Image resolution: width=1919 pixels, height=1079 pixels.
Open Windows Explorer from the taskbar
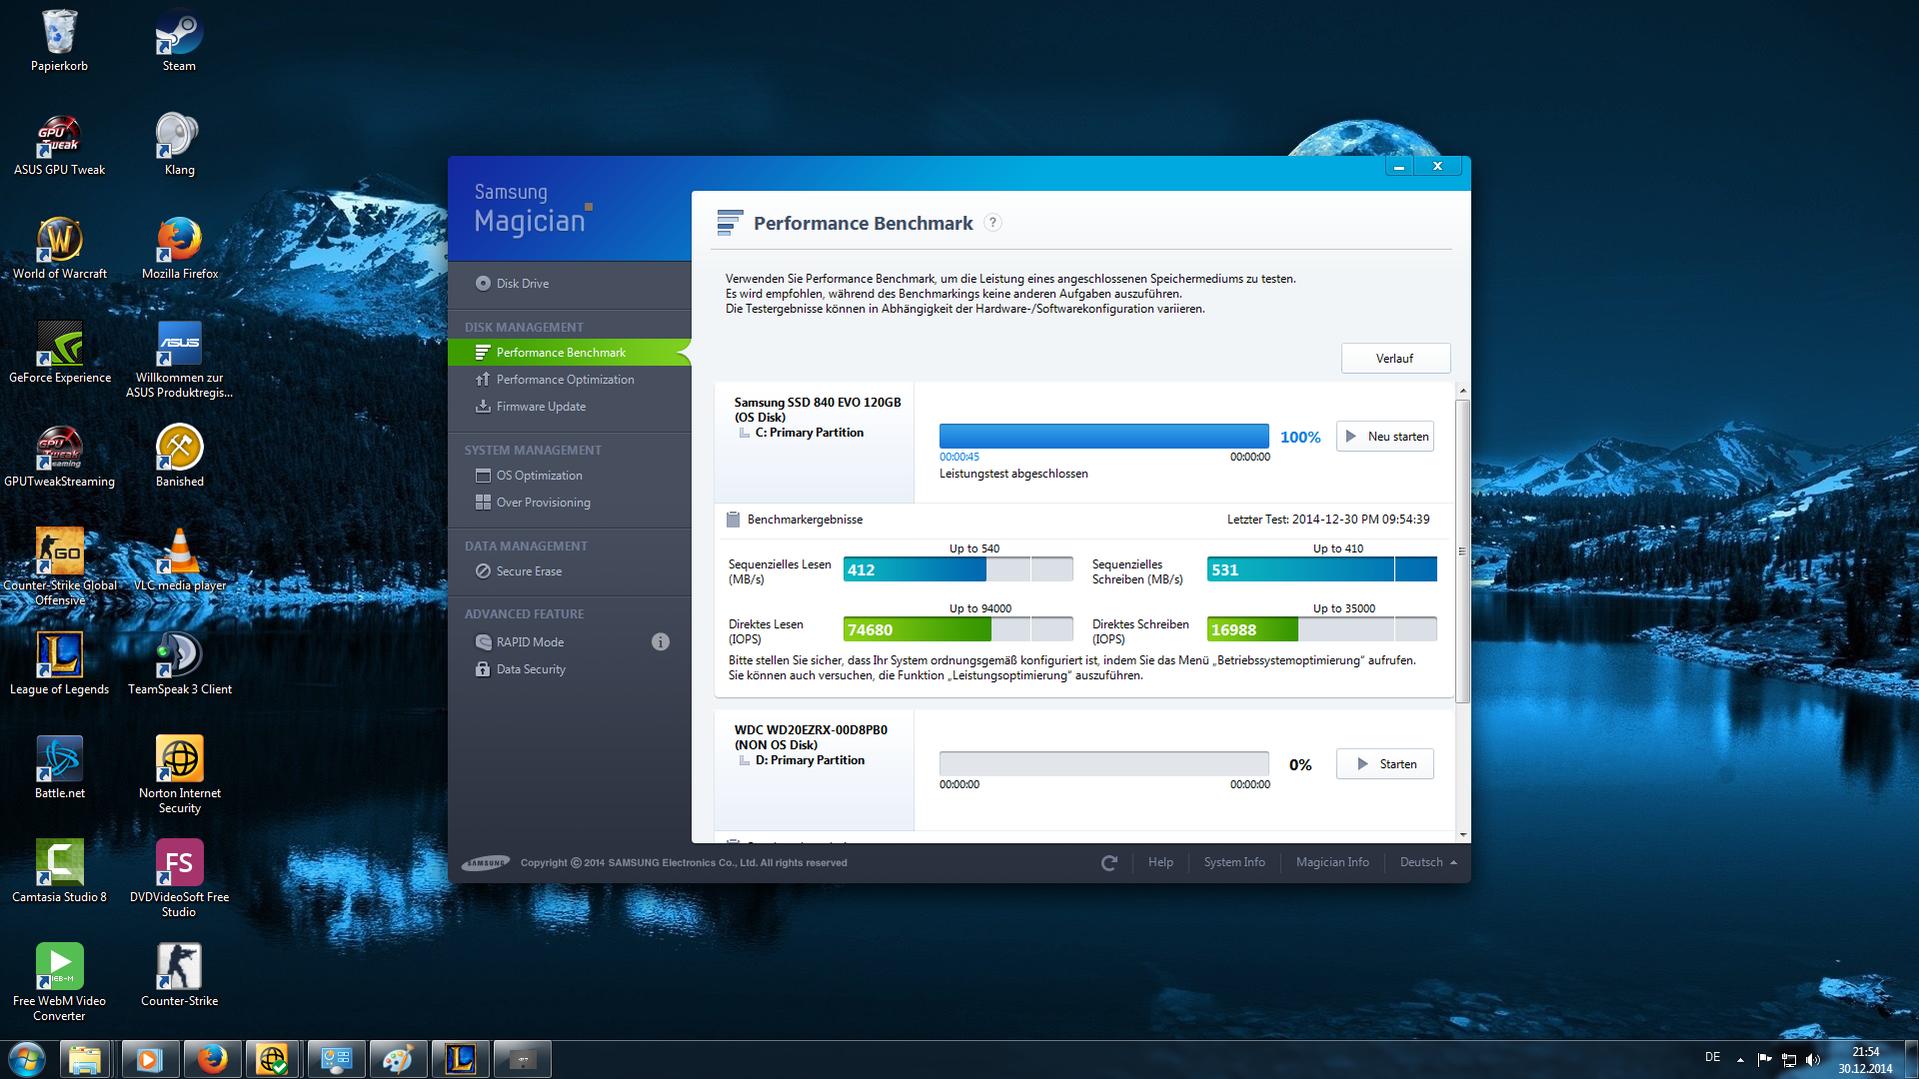(85, 1059)
